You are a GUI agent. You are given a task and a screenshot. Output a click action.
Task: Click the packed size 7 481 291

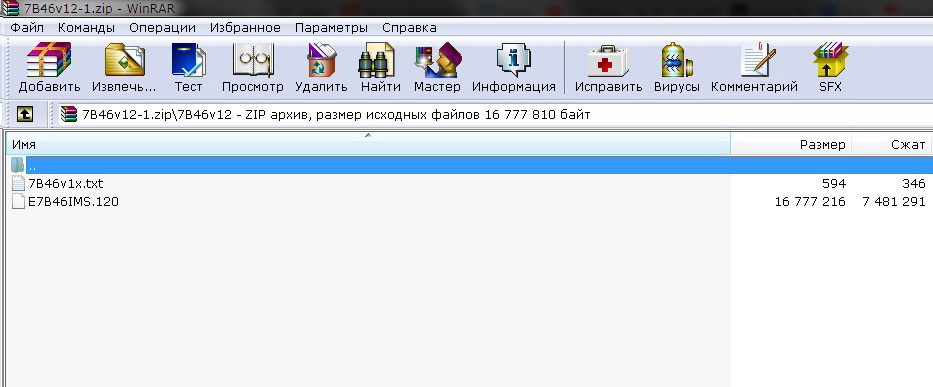pos(894,202)
